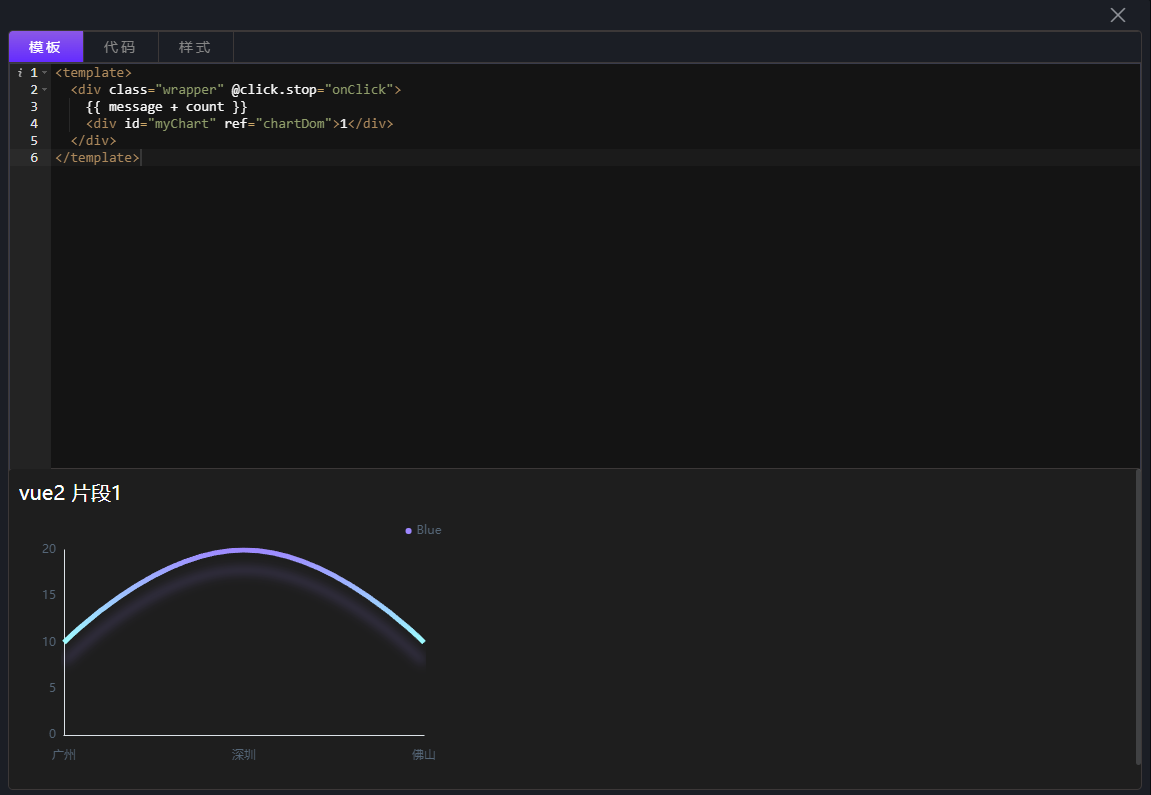Viewport: 1151px width, 795px height.
Task: Open the 代码 tab
Action: 120,47
